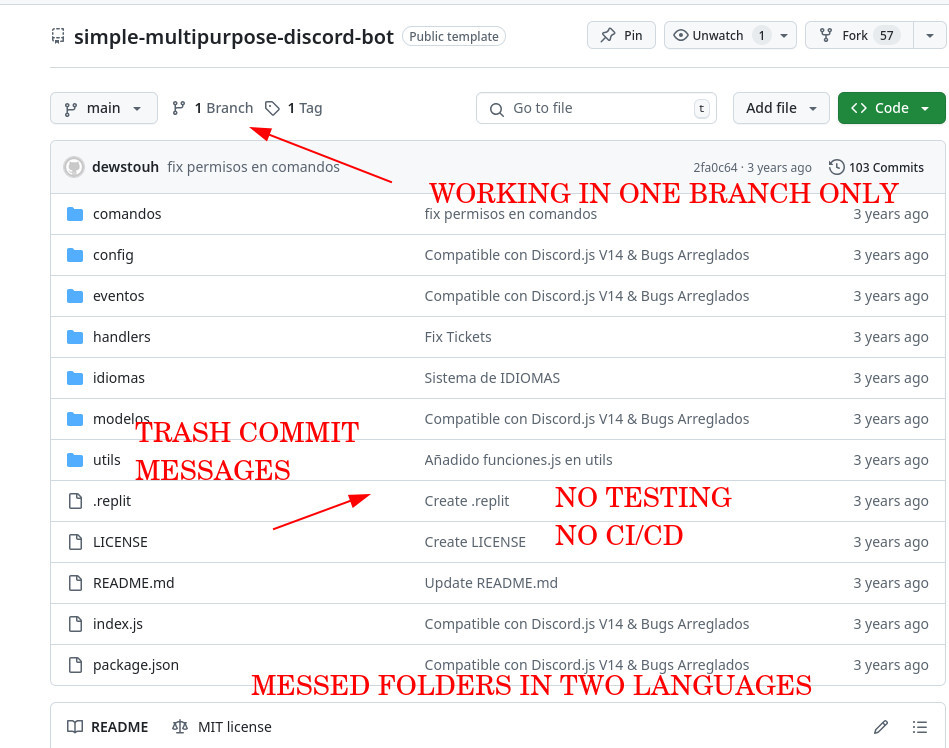The width and height of the screenshot is (949, 748).
Task: Open the comandos folder
Action: [x=127, y=214]
